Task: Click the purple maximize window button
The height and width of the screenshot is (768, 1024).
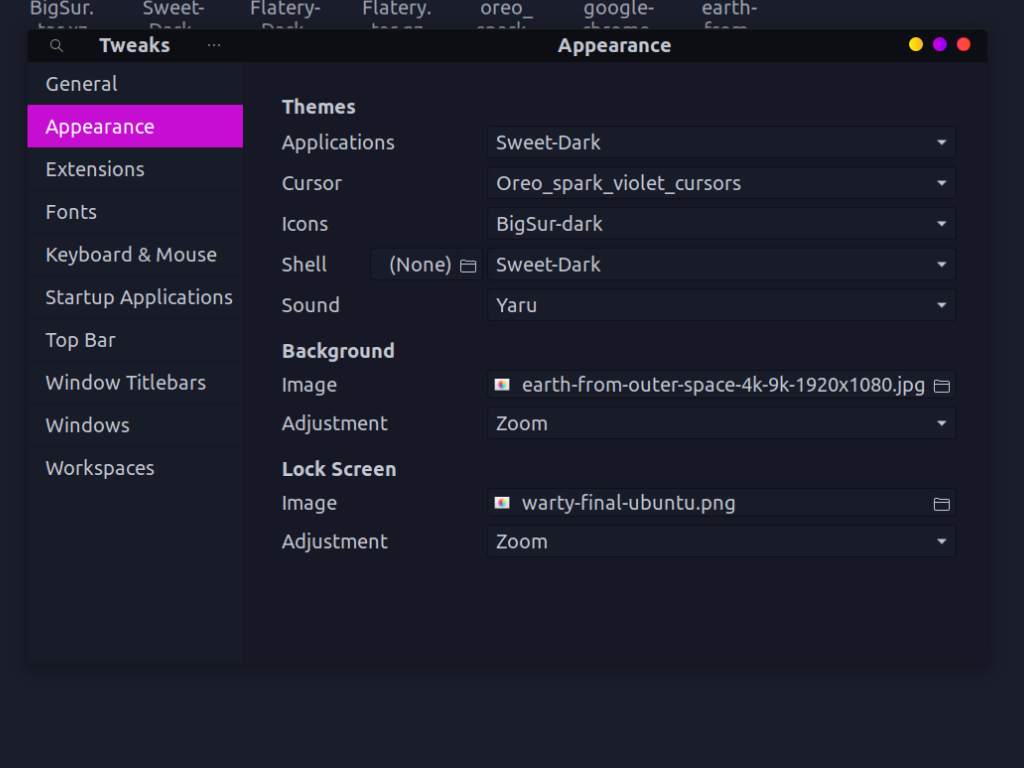Action: point(940,44)
